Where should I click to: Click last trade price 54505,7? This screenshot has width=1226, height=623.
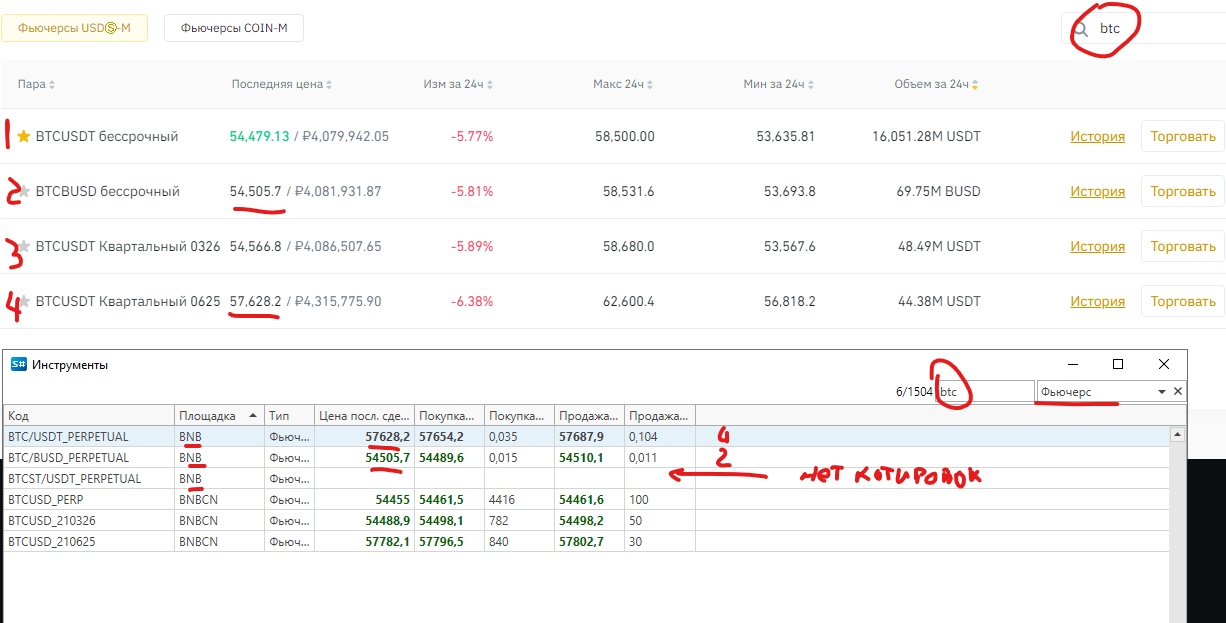coord(388,458)
